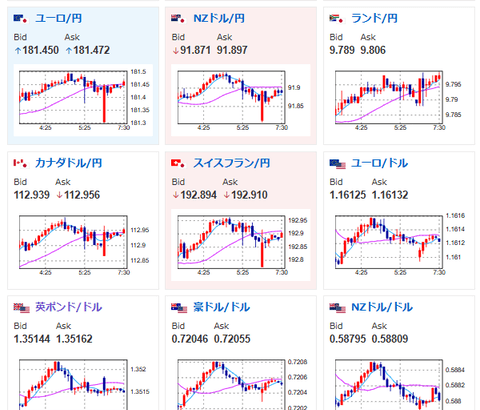Open the スイスフラン/円 pair link

(x=232, y=163)
